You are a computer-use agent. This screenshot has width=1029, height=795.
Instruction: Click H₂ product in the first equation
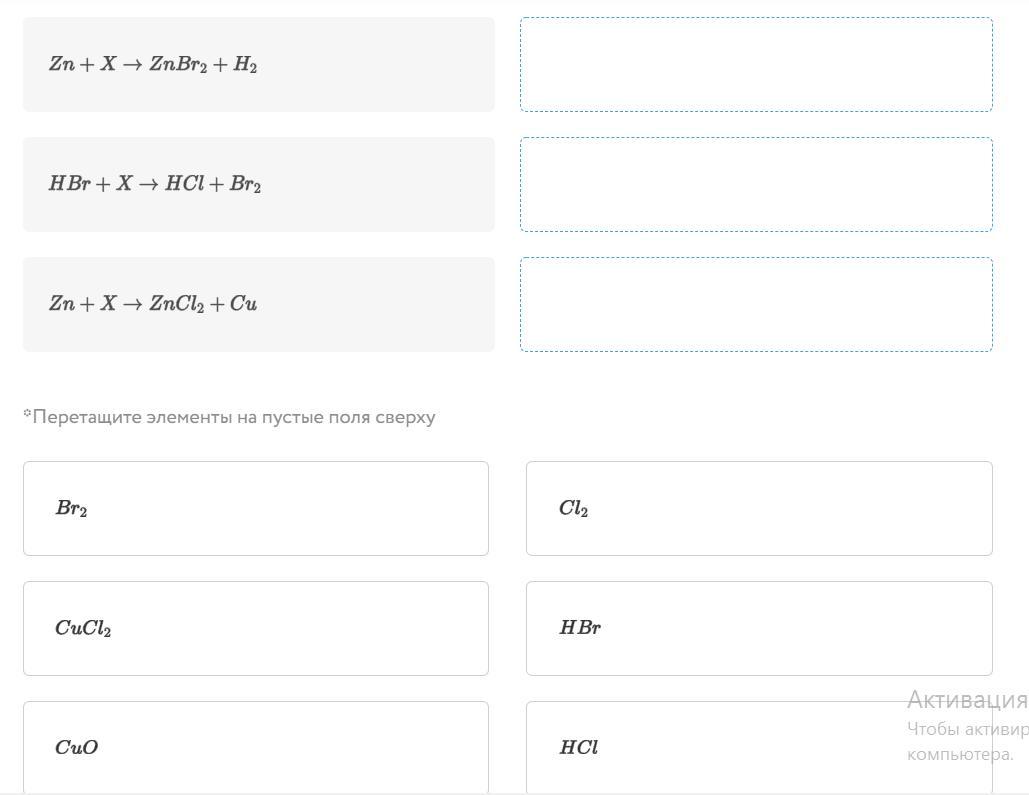pyautogui.click(x=245, y=65)
